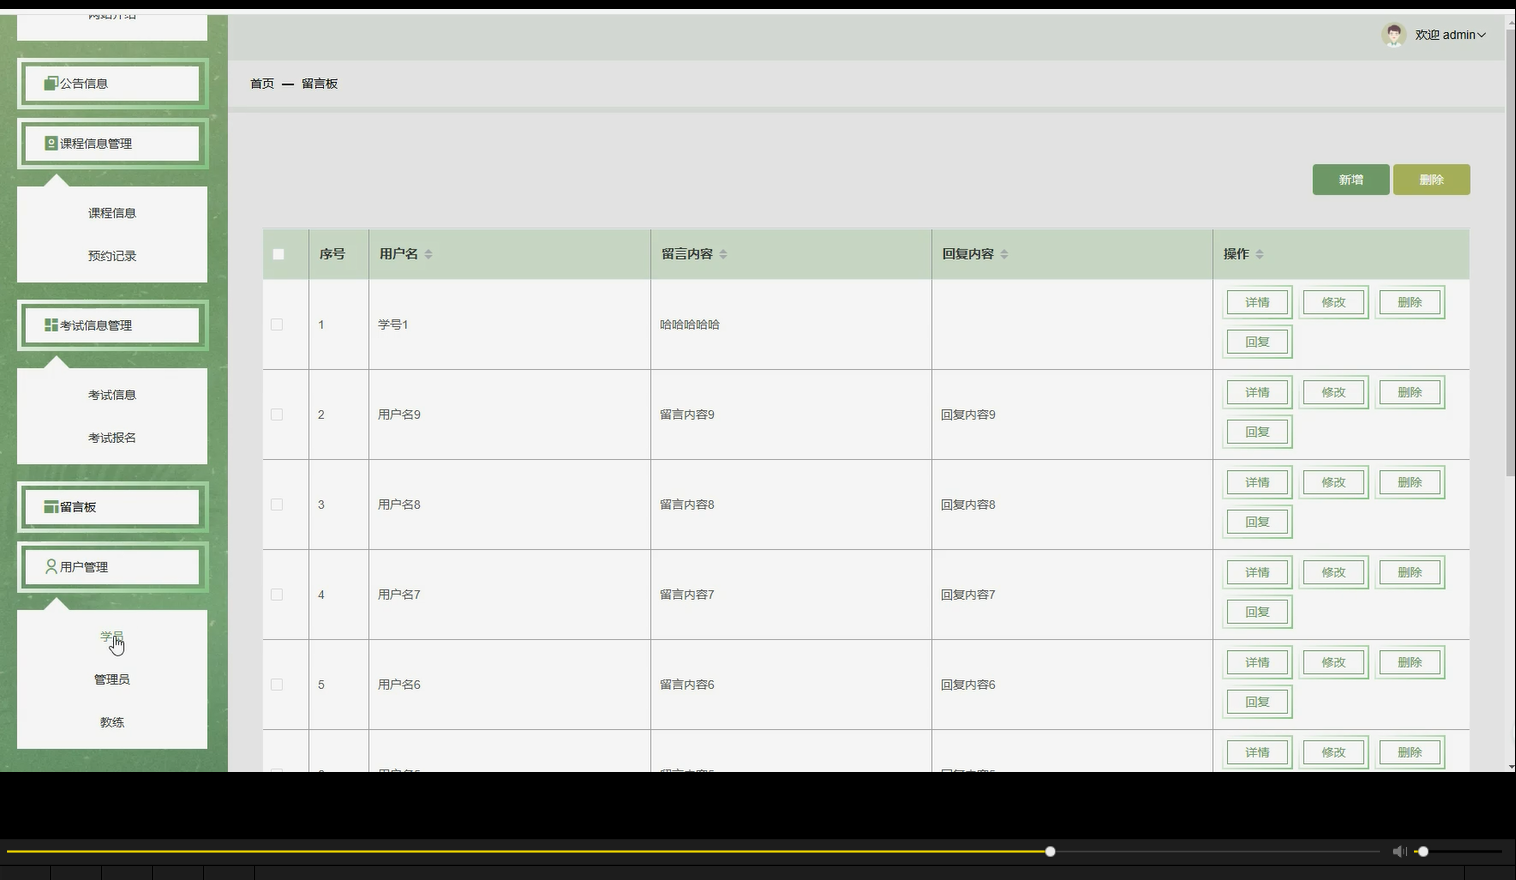Select the 预约记录 submenu item

[x=112, y=256]
